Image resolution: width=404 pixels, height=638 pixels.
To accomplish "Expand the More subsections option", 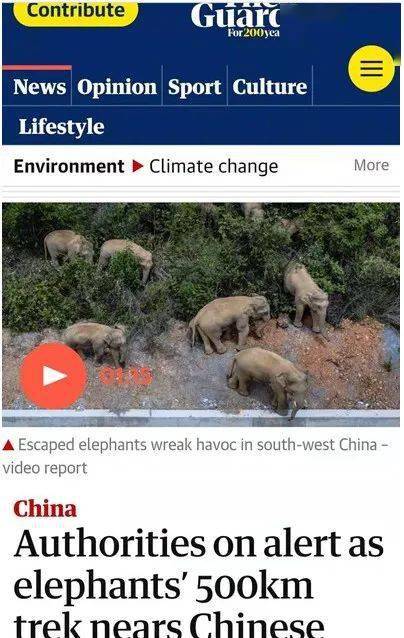I will coord(371,165).
